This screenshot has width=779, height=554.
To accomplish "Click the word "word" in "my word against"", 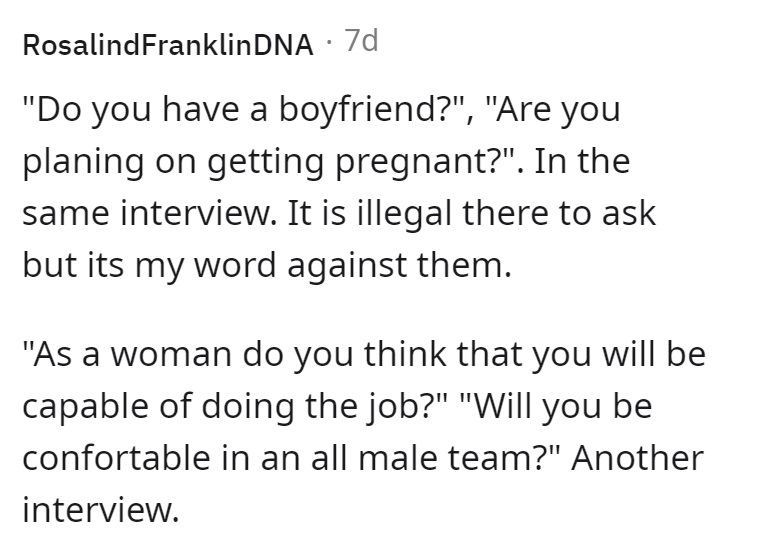I will click(234, 264).
